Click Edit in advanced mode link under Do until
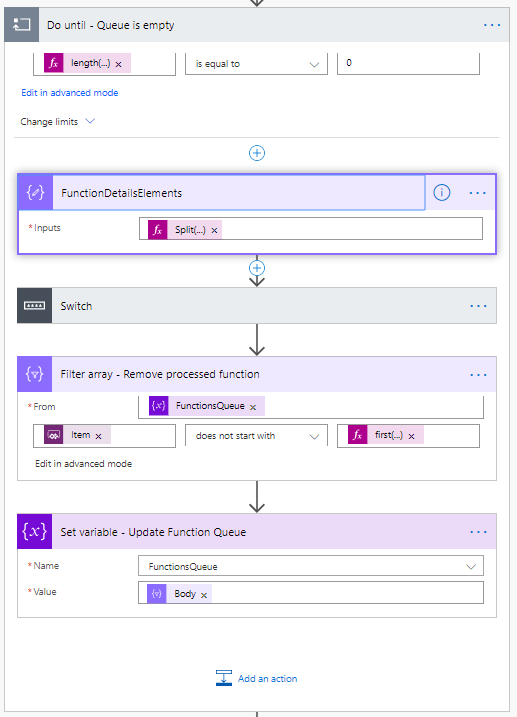The height and width of the screenshot is (717, 517). [x=70, y=92]
